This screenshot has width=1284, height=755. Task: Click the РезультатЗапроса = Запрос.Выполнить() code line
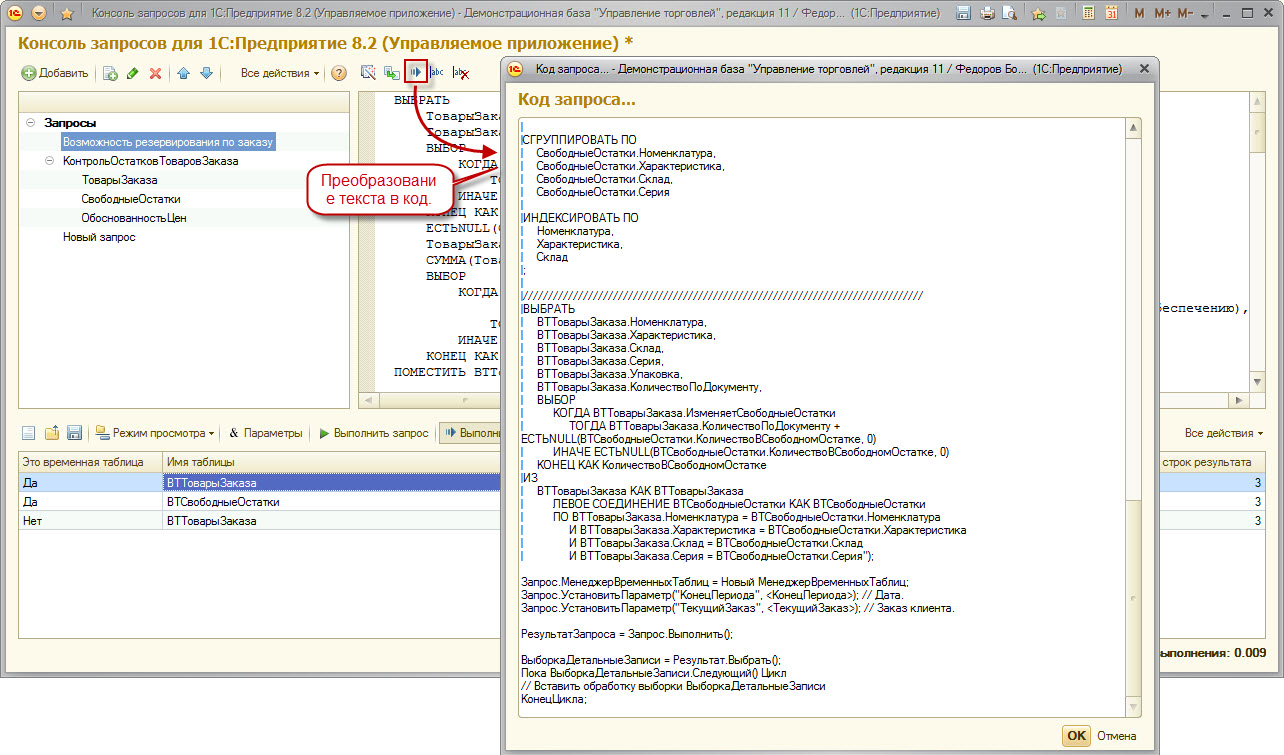627,634
